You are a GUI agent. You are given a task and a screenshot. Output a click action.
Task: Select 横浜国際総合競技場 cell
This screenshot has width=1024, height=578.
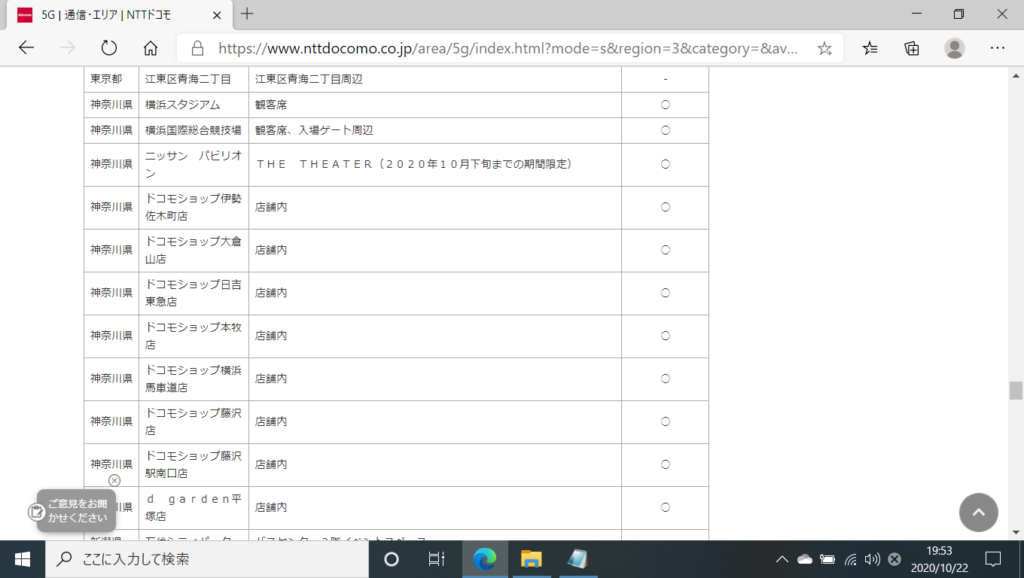coord(193,131)
